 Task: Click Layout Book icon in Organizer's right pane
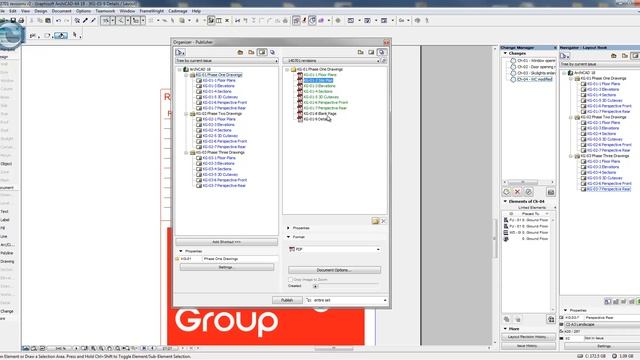tap(371, 52)
